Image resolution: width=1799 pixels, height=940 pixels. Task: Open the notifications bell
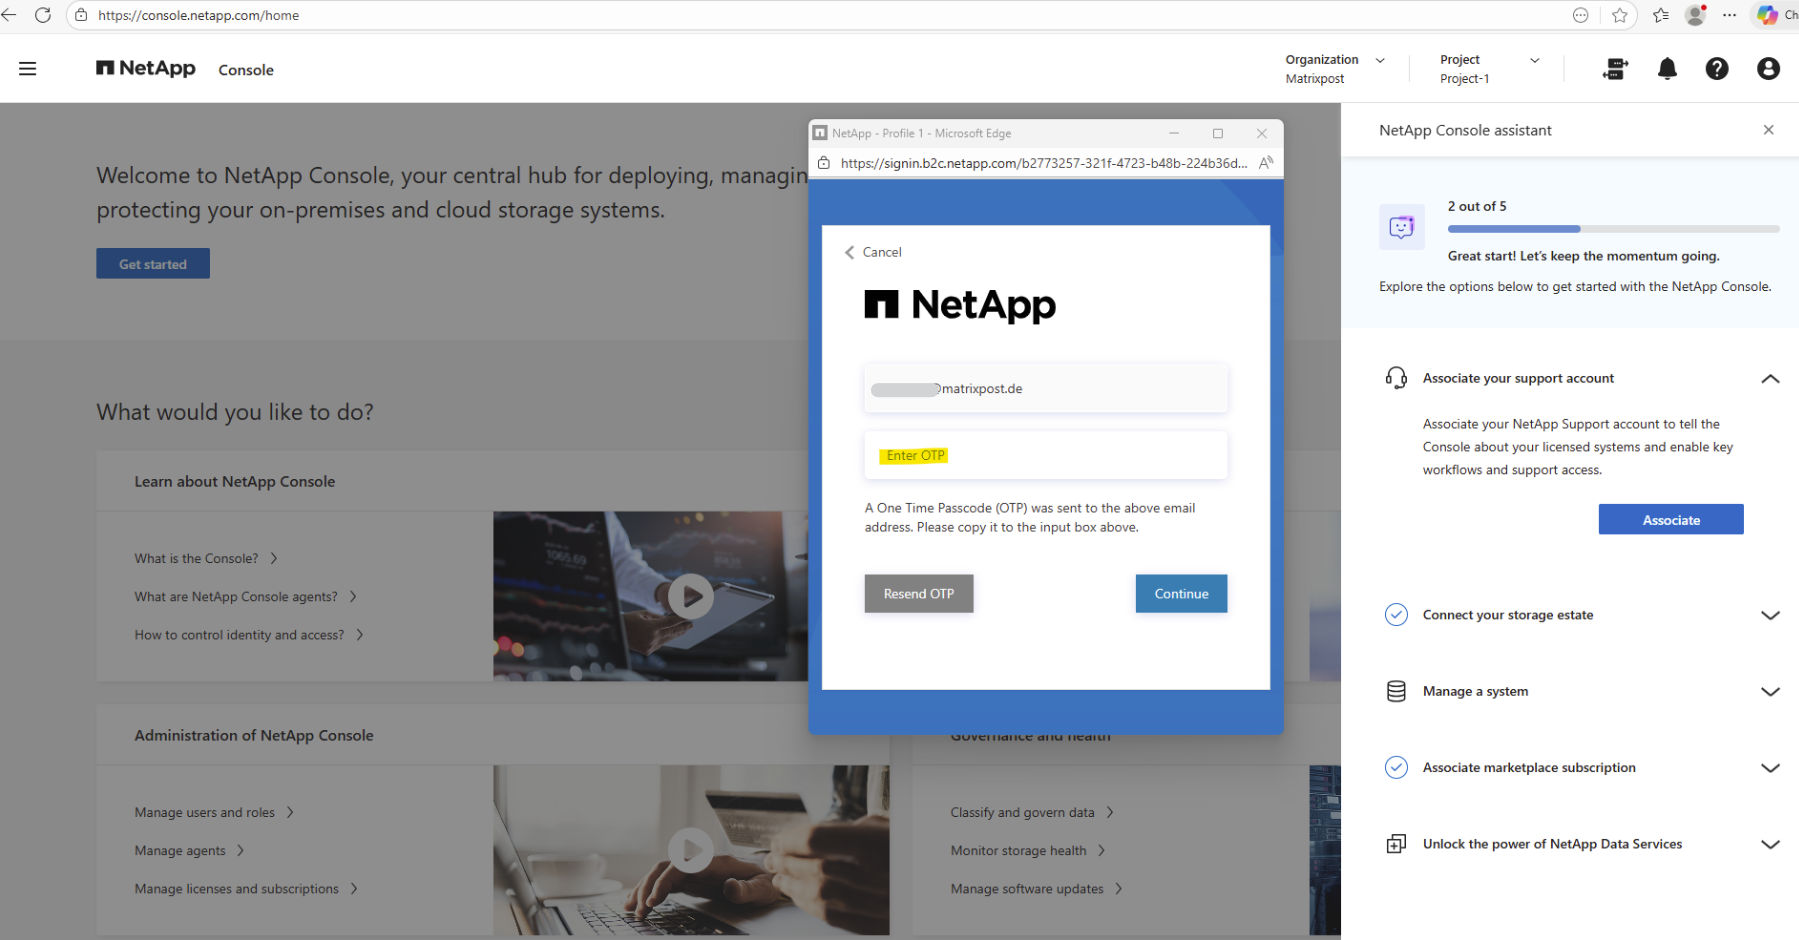click(1667, 69)
